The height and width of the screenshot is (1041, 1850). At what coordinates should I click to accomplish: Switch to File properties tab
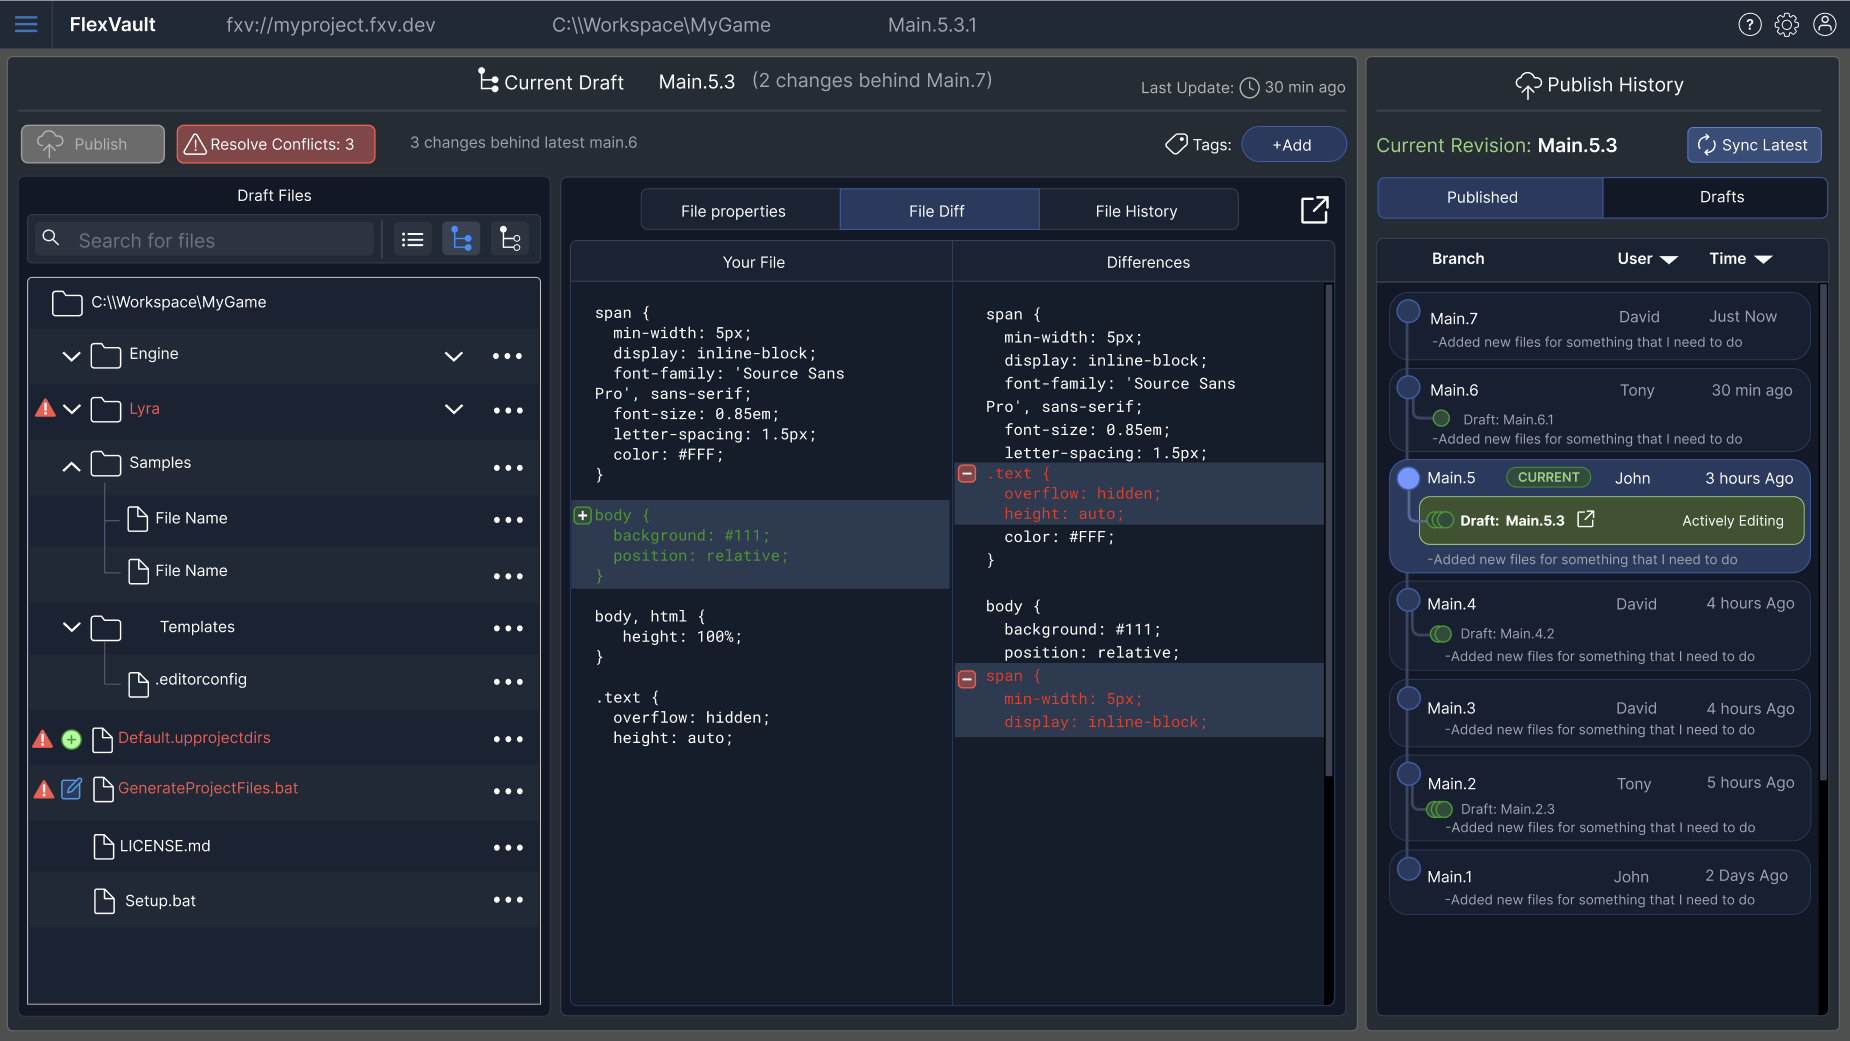[x=740, y=210]
